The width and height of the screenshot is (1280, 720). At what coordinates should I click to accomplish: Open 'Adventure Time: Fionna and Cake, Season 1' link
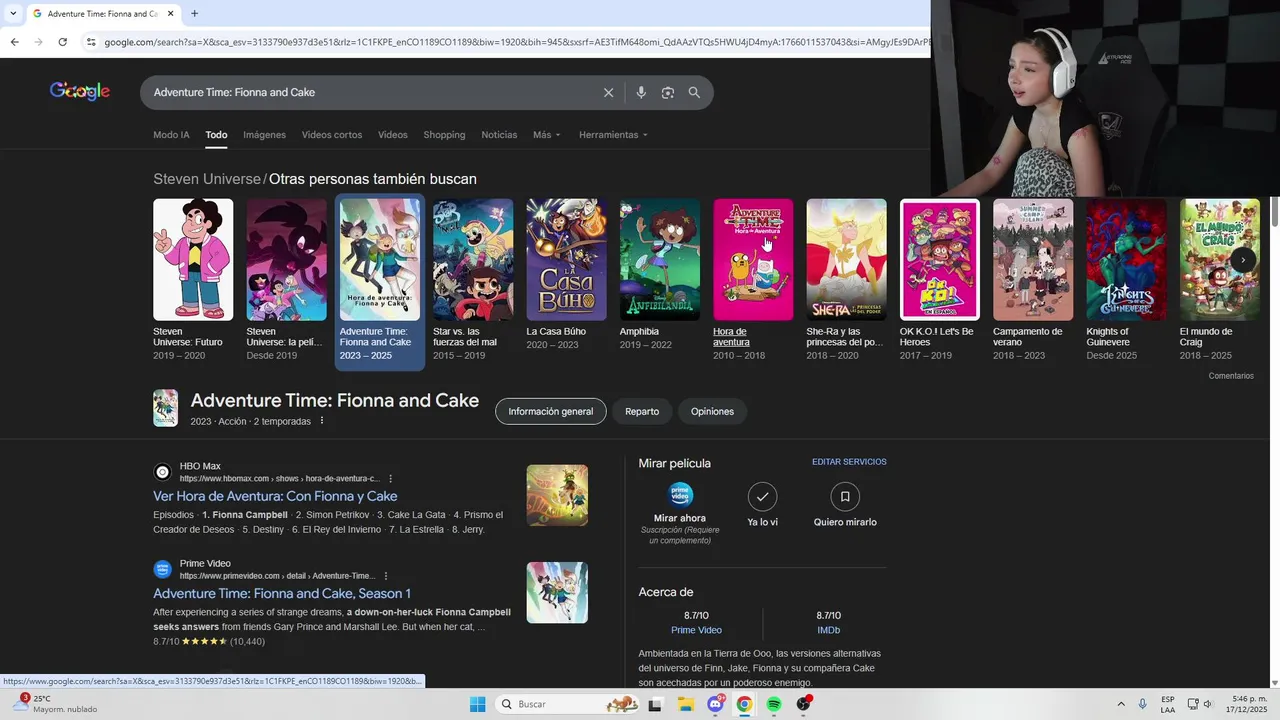282,593
